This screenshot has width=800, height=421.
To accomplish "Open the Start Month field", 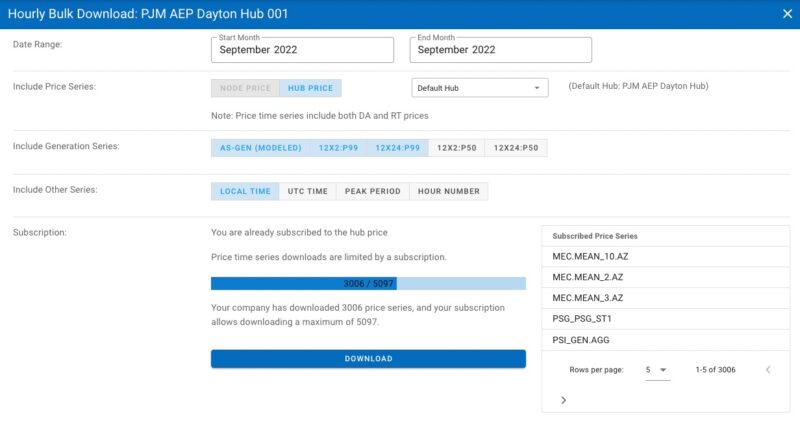I will coord(302,49).
